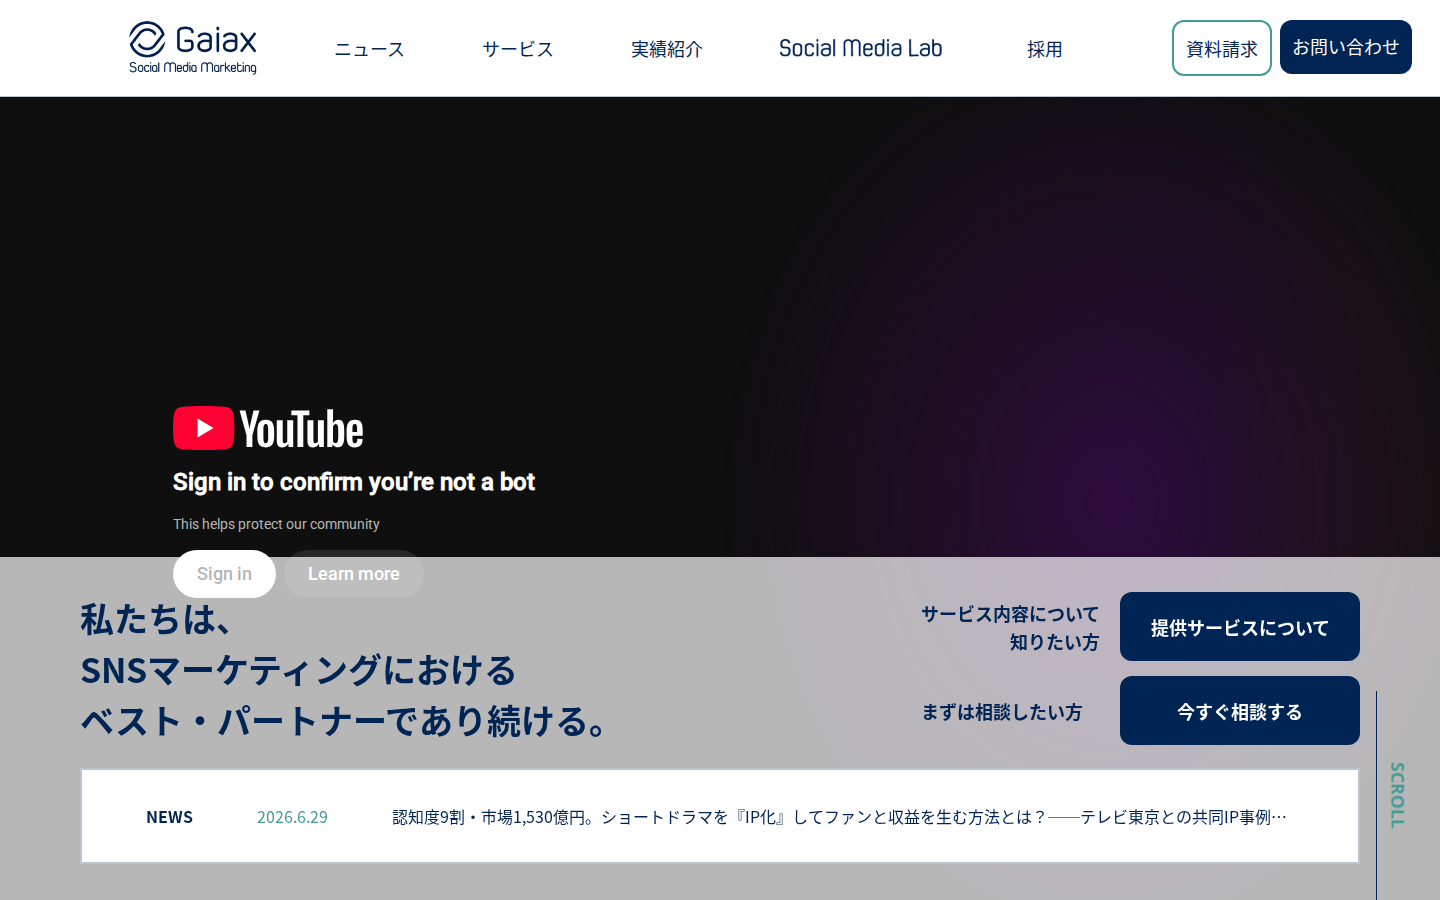The width and height of the screenshot is (1440, 900).
Task: Click the vertical SCROLL indicator
Action: [1397, 795]
